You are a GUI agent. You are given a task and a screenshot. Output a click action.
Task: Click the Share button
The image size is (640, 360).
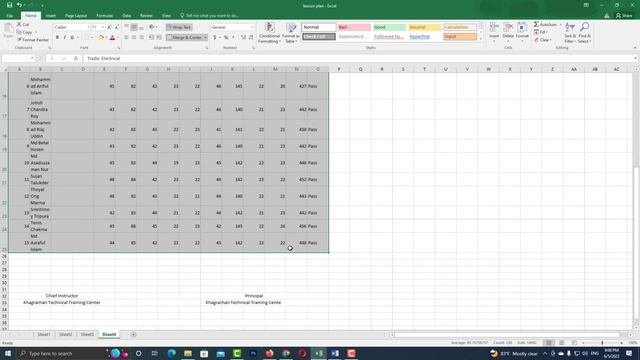(x=623, y=16)
